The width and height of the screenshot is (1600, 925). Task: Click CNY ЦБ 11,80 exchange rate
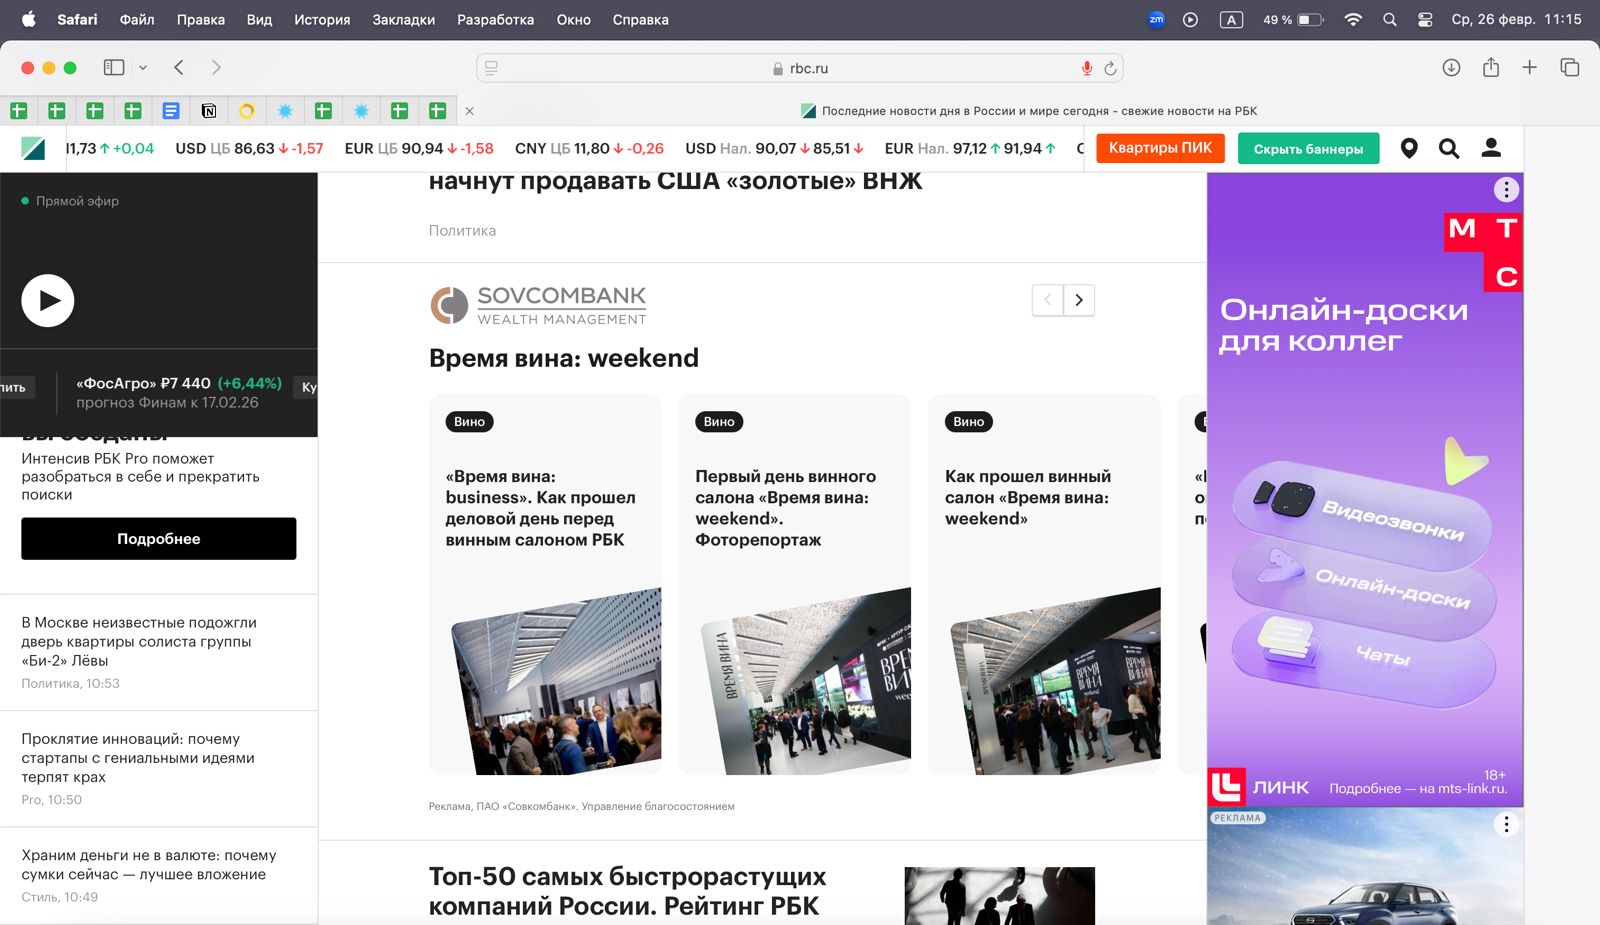click(x=589, y=148)
